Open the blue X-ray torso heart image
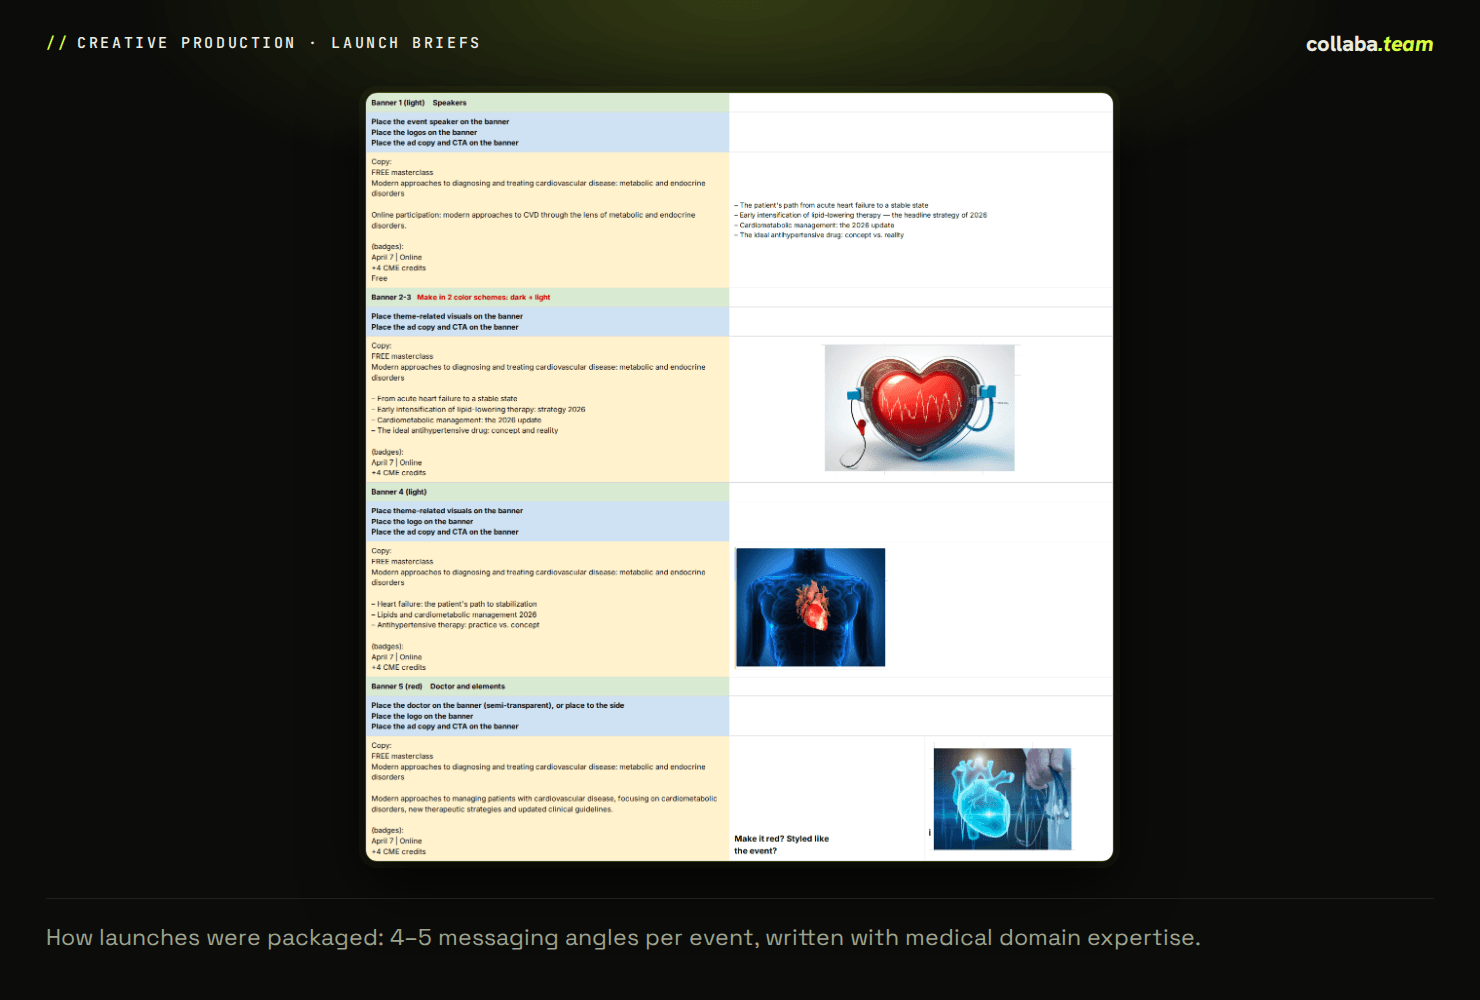1480x1000 pixels. point(810,607)
